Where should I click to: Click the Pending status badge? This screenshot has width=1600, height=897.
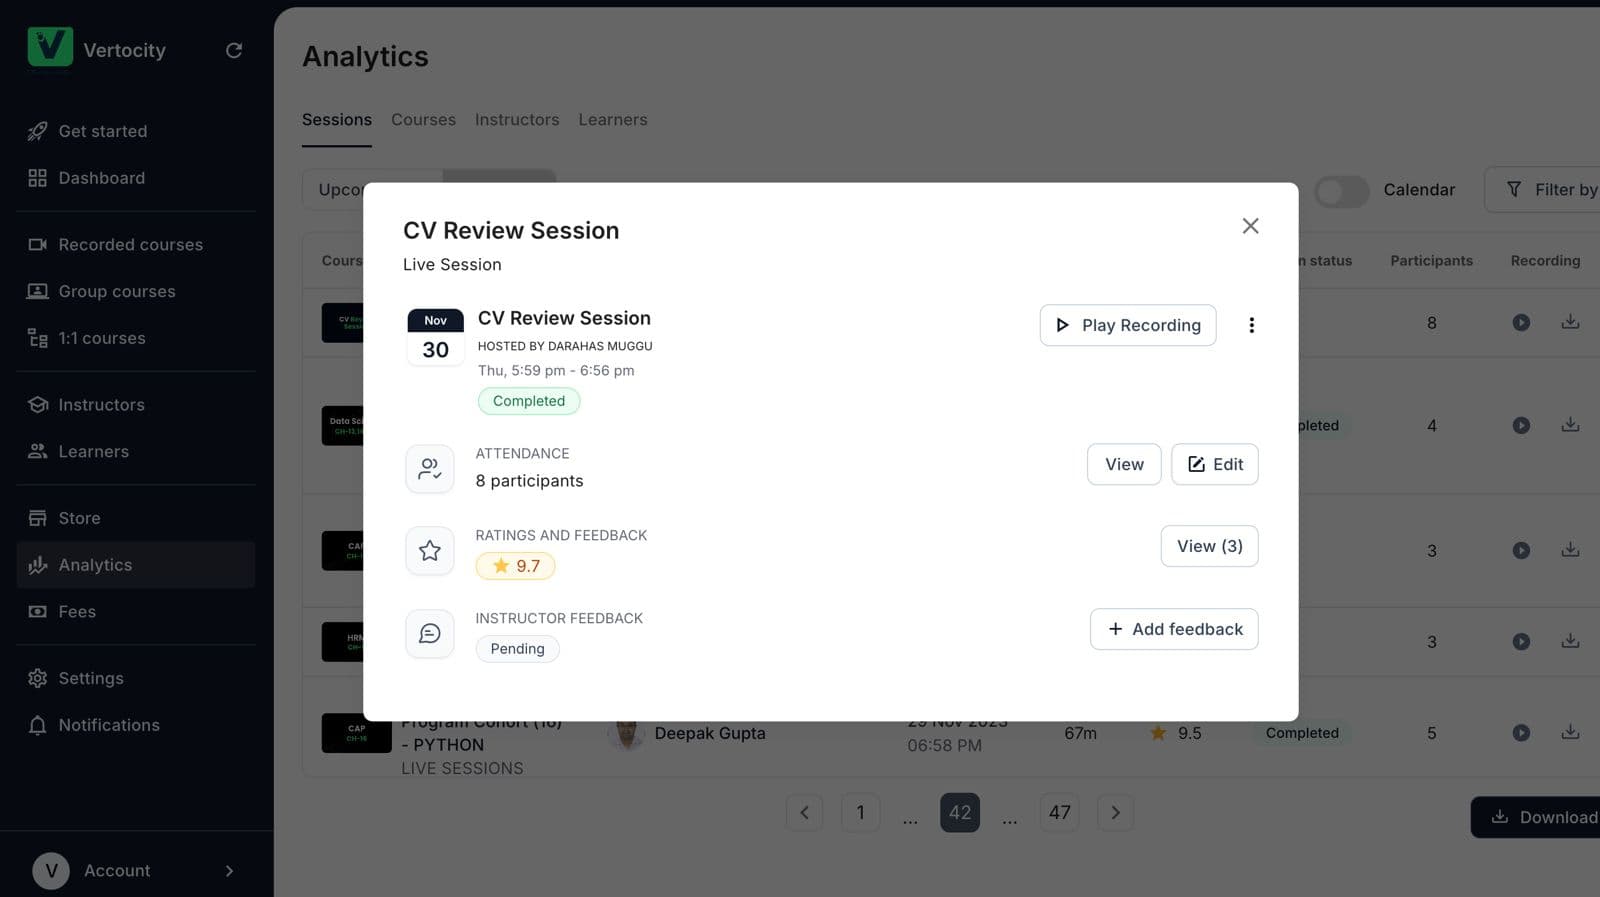click(x=518, y=649)
